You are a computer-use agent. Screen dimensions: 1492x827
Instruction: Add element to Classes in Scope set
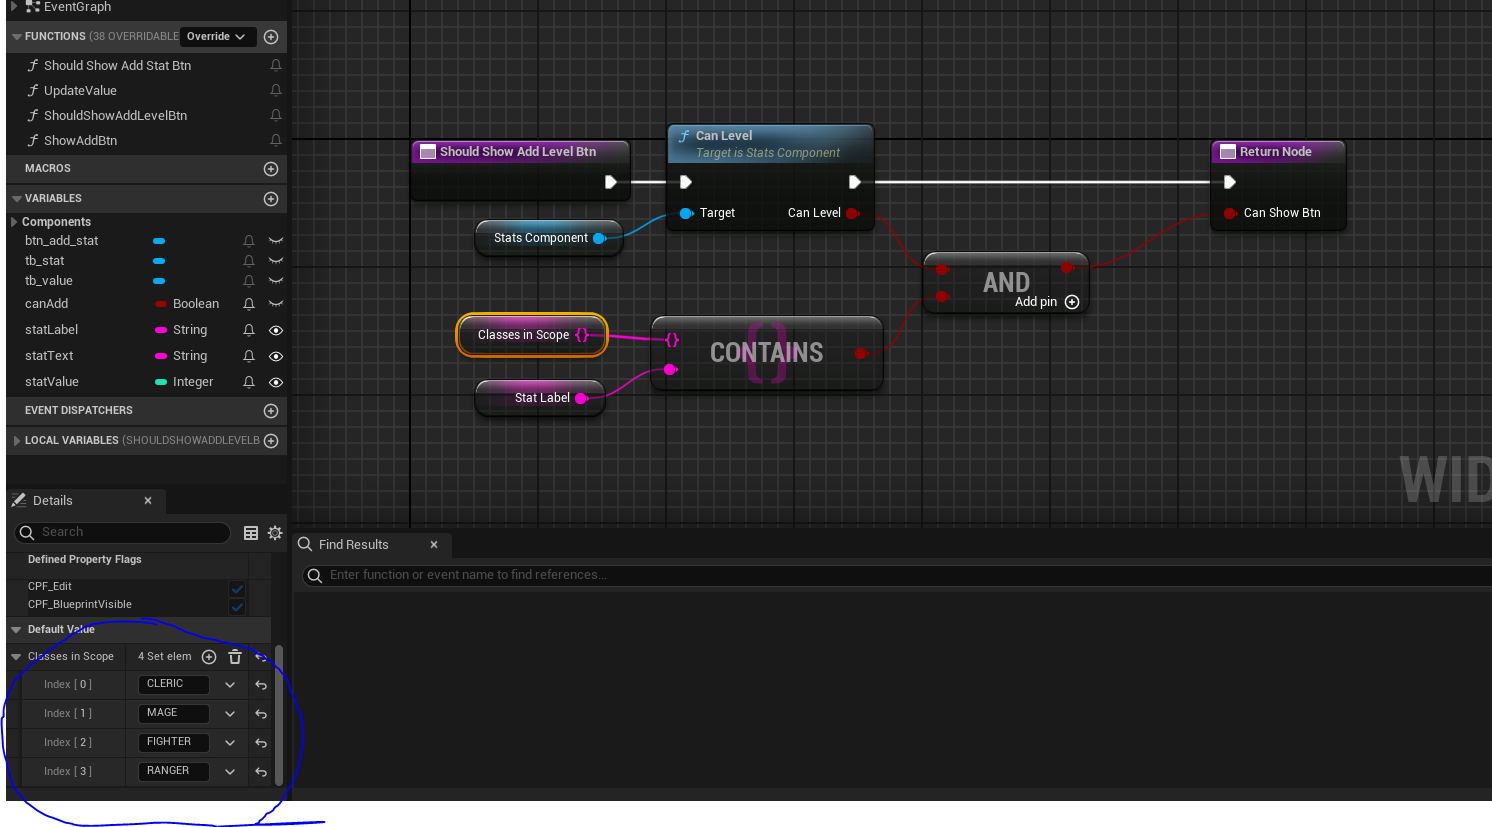coord(209,657)
